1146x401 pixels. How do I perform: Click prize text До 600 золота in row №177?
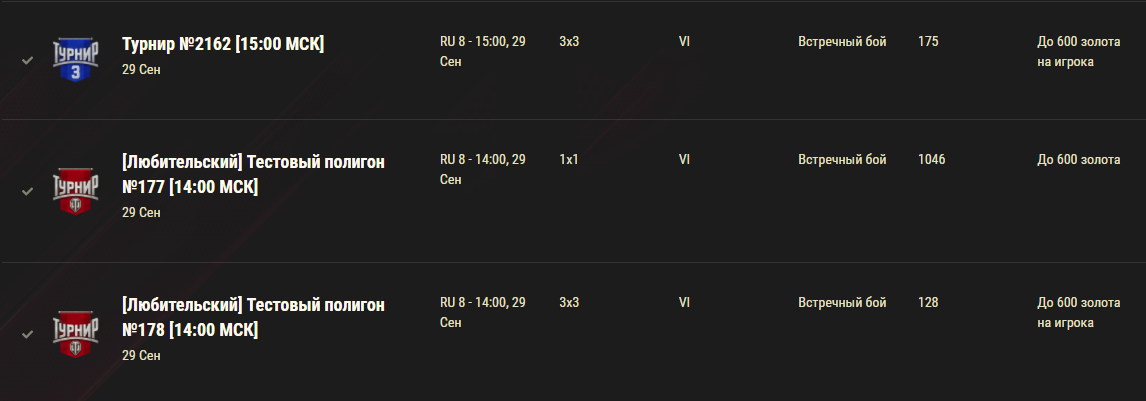point(1079,159)
